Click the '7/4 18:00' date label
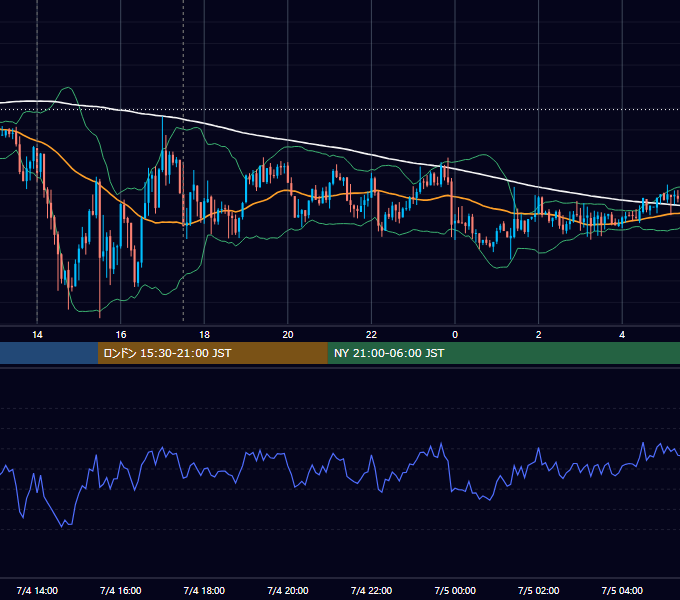The height and width of the screenshot is (600, 680). [x=204, y=590]
